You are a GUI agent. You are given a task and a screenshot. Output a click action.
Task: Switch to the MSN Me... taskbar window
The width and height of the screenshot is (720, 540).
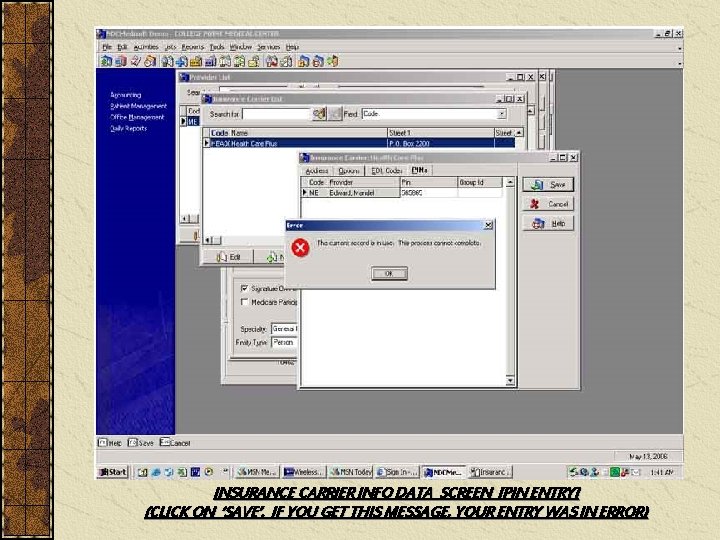coord(257,472)
